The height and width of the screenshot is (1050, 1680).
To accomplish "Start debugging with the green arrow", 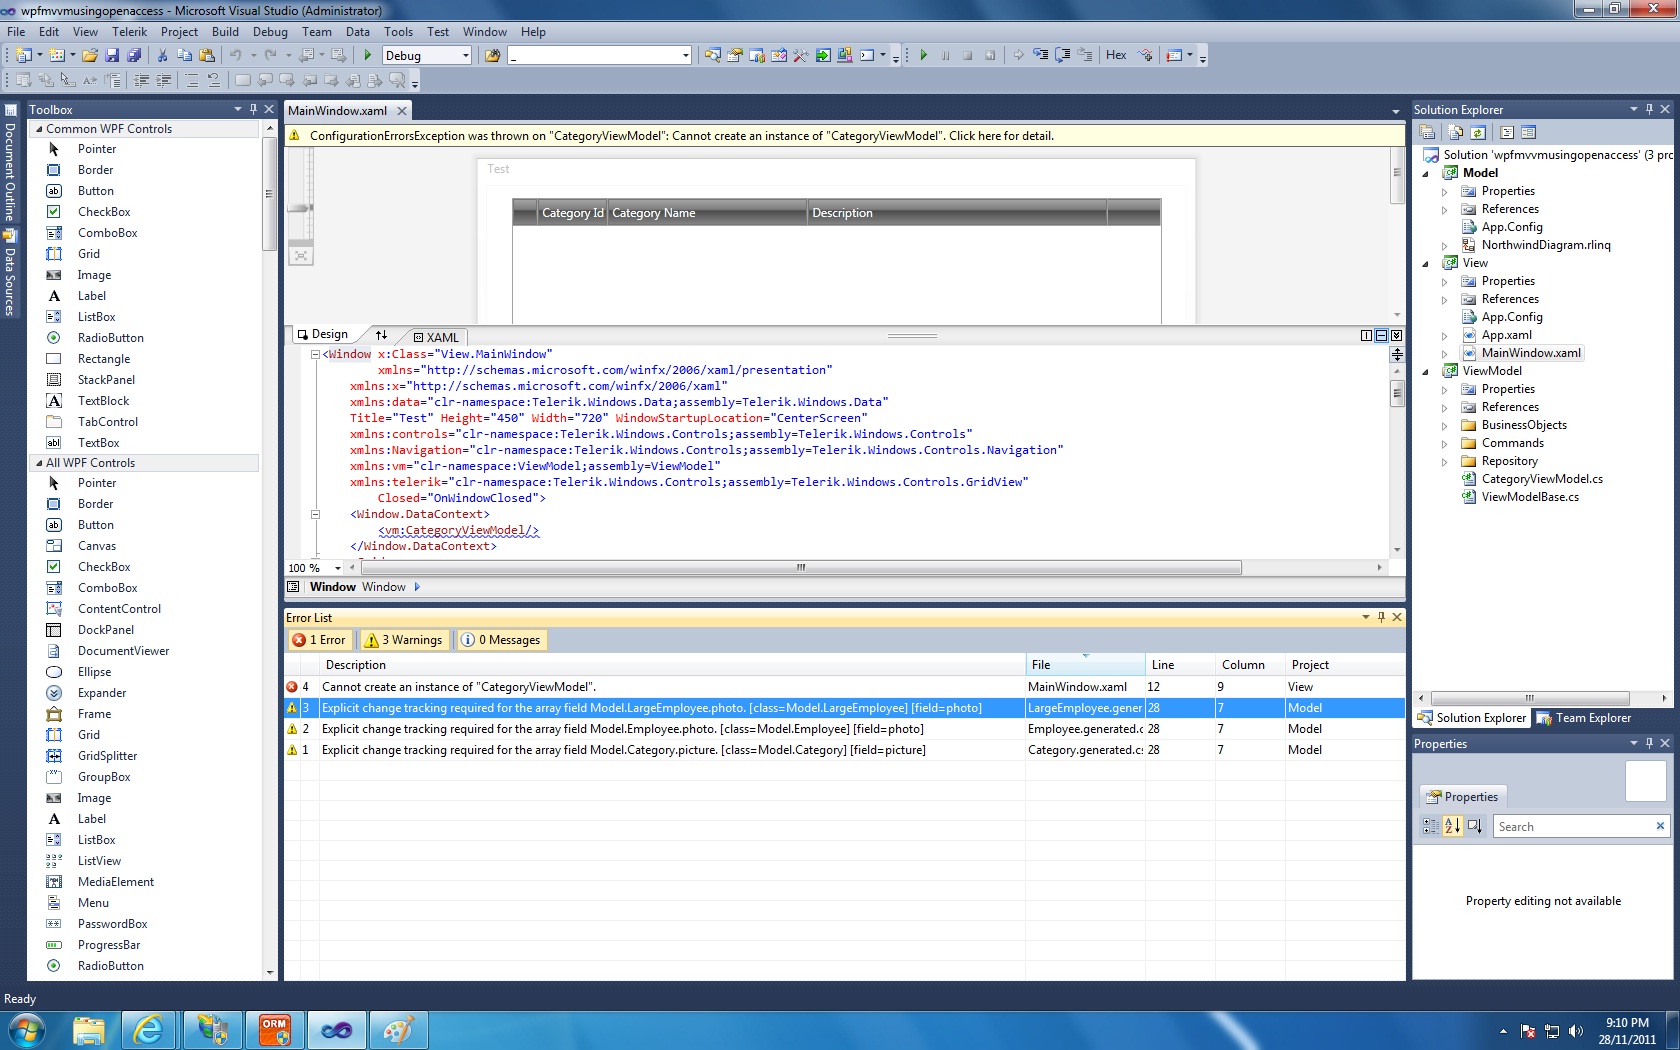I will [368, 56].
